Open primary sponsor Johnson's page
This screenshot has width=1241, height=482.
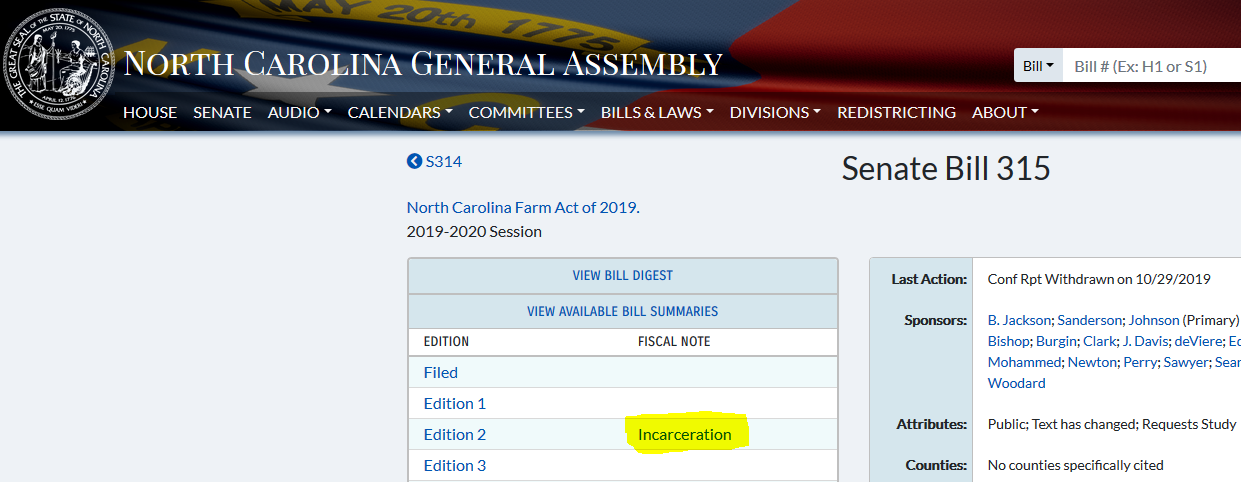(x=1154, y=320)
